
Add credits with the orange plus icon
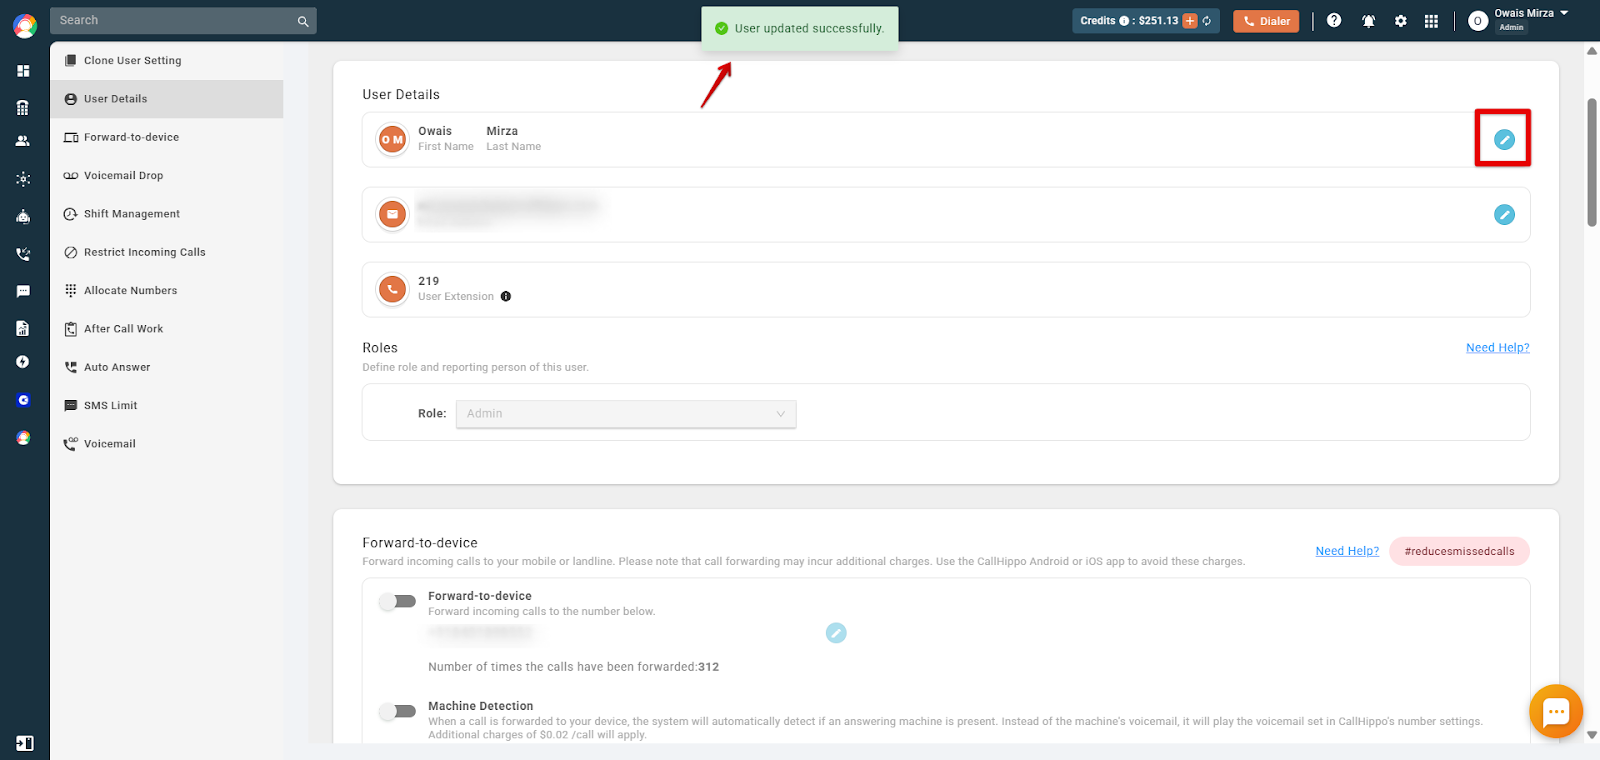[1190, 21]
